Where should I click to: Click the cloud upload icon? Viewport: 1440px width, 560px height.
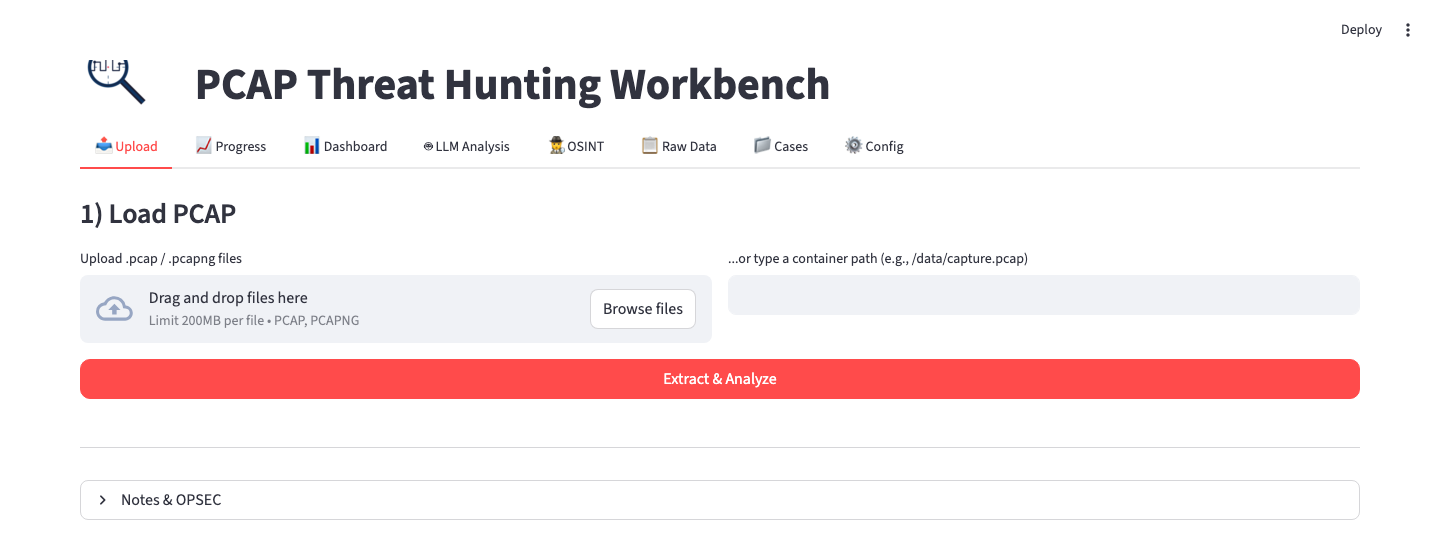click(x=114, y=309)
